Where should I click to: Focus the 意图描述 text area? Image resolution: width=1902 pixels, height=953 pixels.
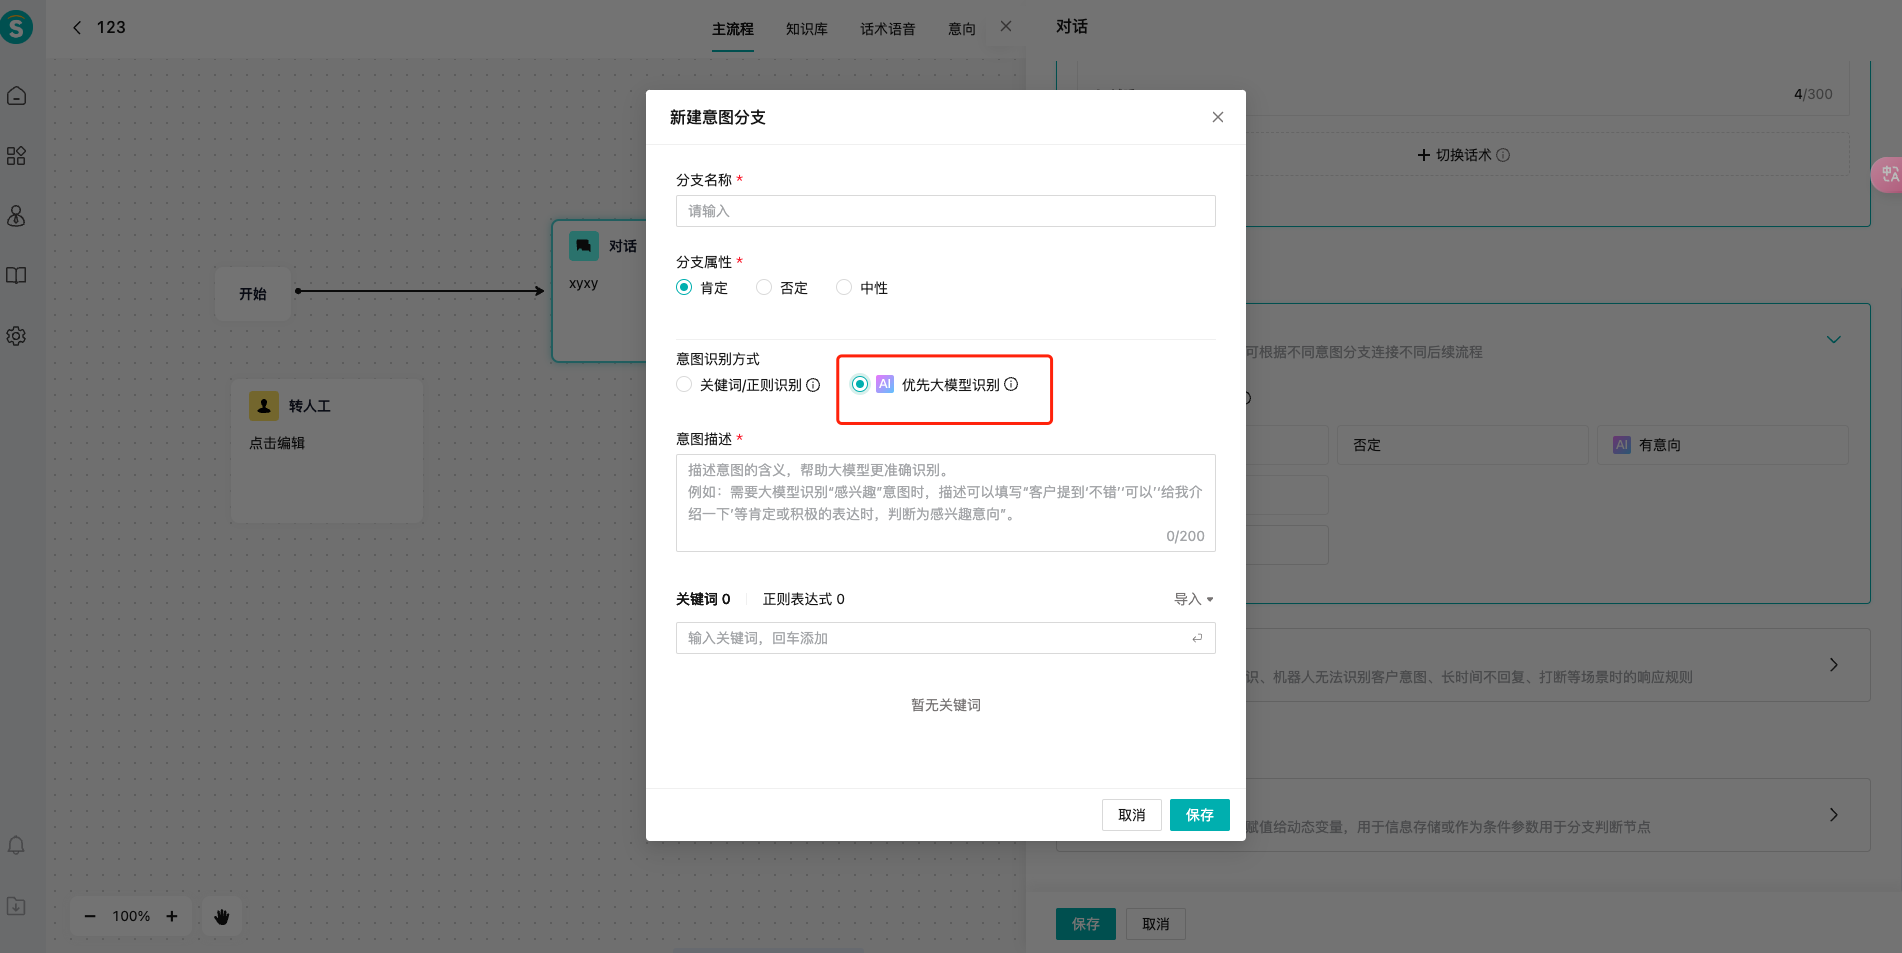point(946,503)
